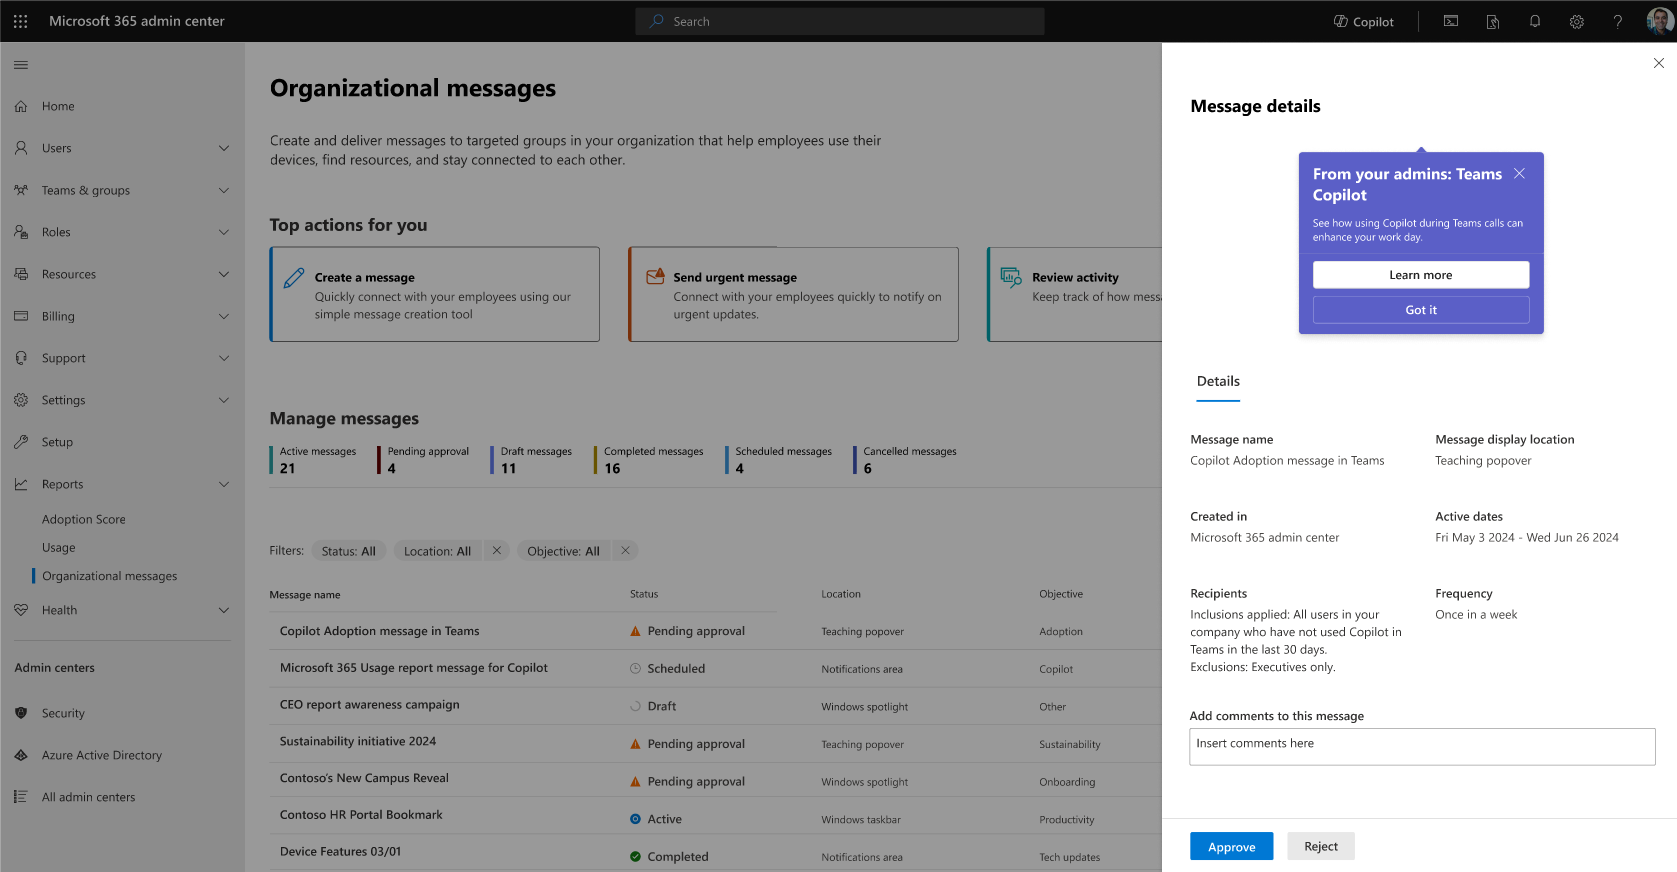Select the Details tab
This screenshot has height=872, width=1677.
coord(1218,382)
